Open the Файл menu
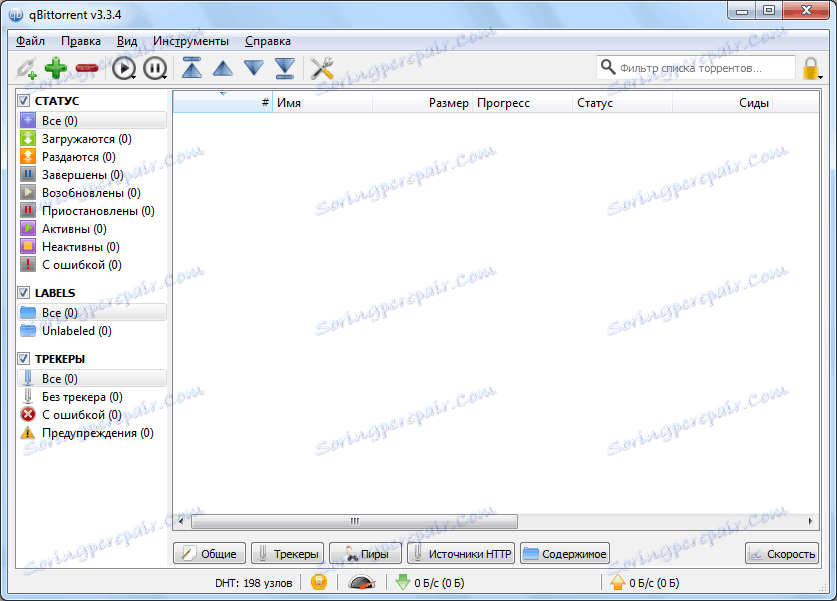This screenshot has height=601, width=837. click(30, 41)
